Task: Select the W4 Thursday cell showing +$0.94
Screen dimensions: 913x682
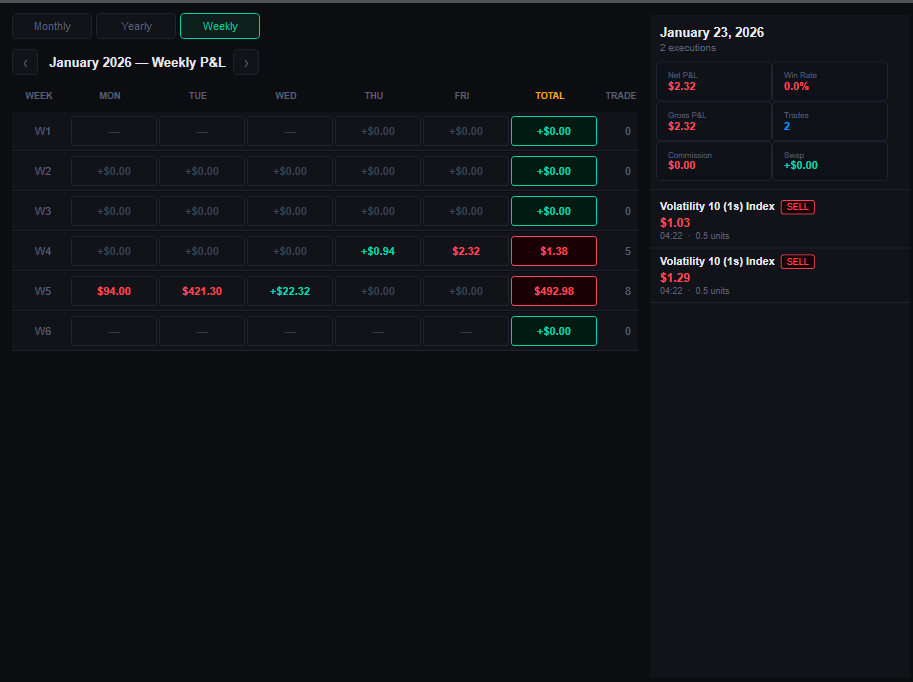Action: [x=377, y=250]
